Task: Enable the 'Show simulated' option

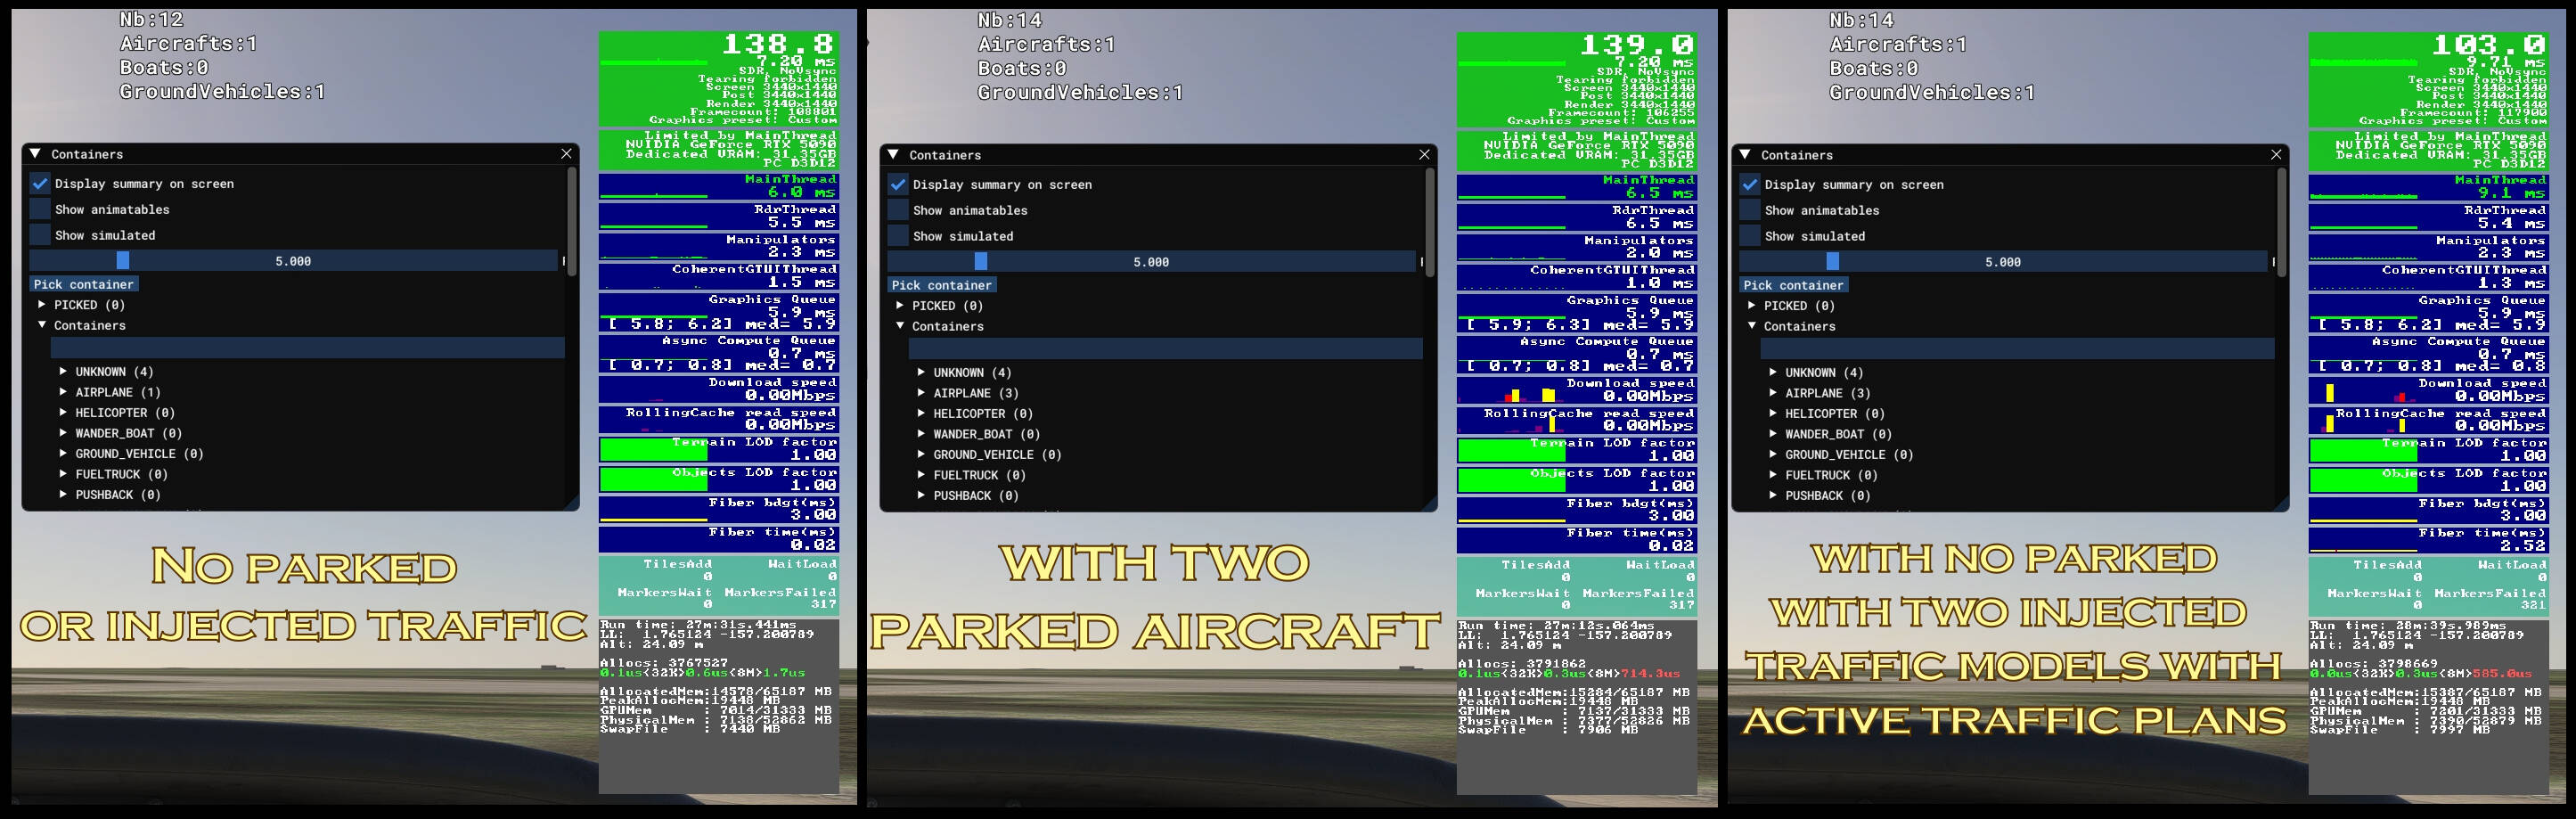Action: pos(38,234)
